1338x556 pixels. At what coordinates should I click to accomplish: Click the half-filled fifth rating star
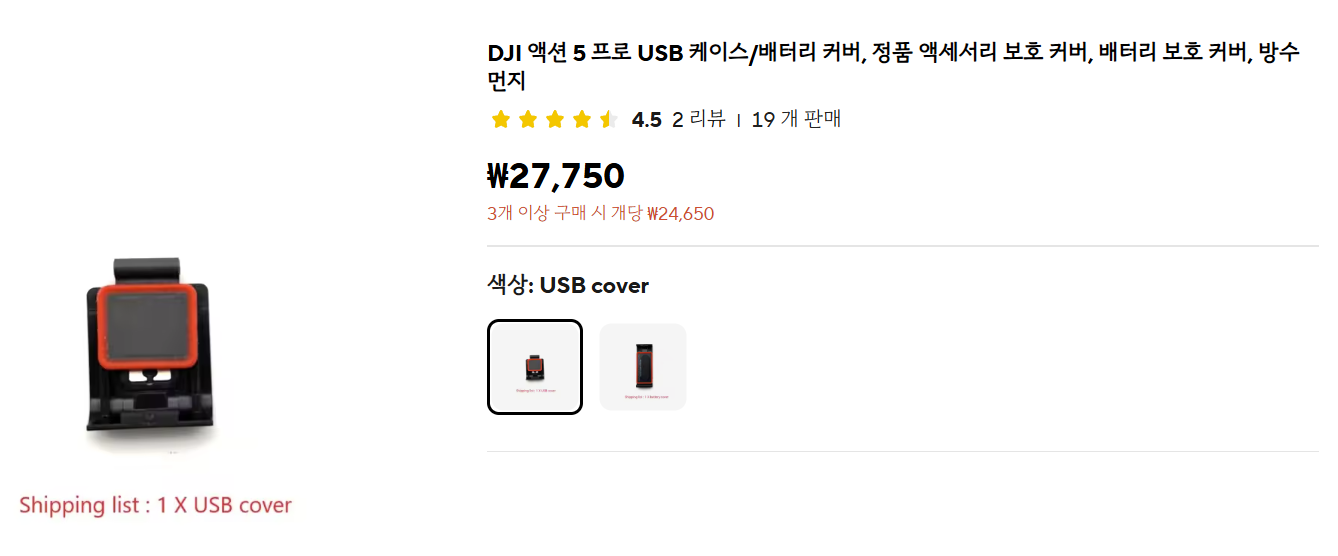pos(609,120)
